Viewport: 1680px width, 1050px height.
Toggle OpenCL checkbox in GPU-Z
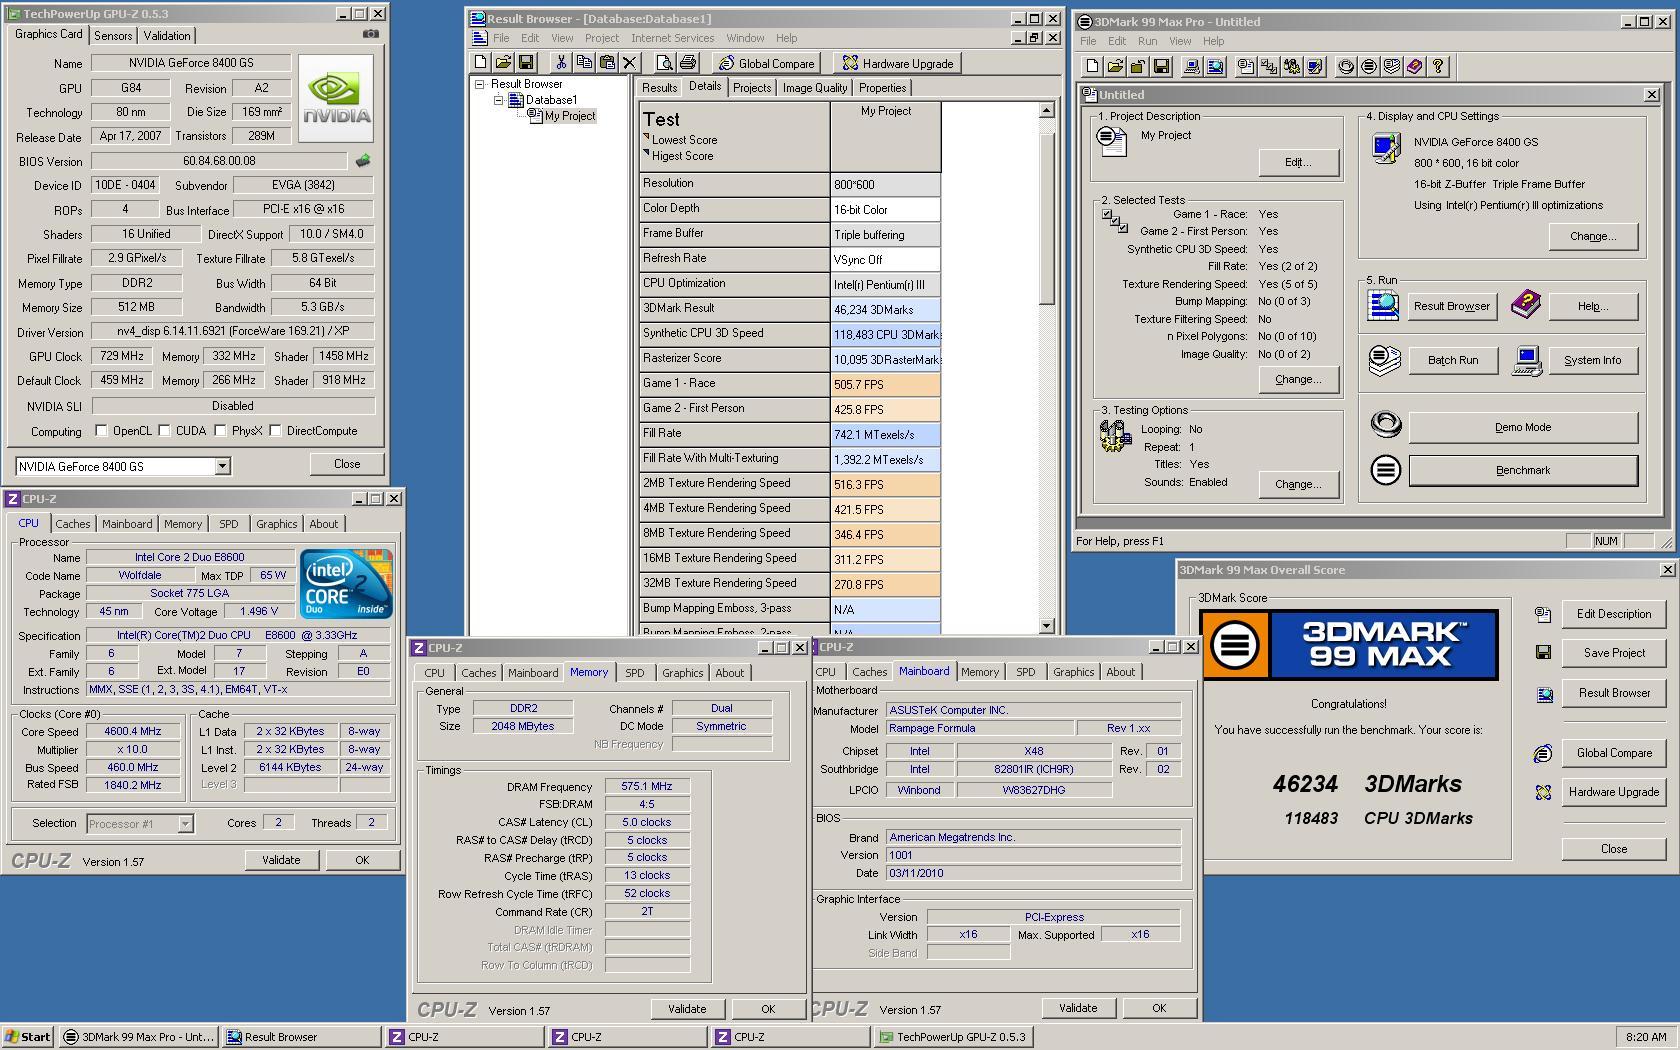pos(101,431)
